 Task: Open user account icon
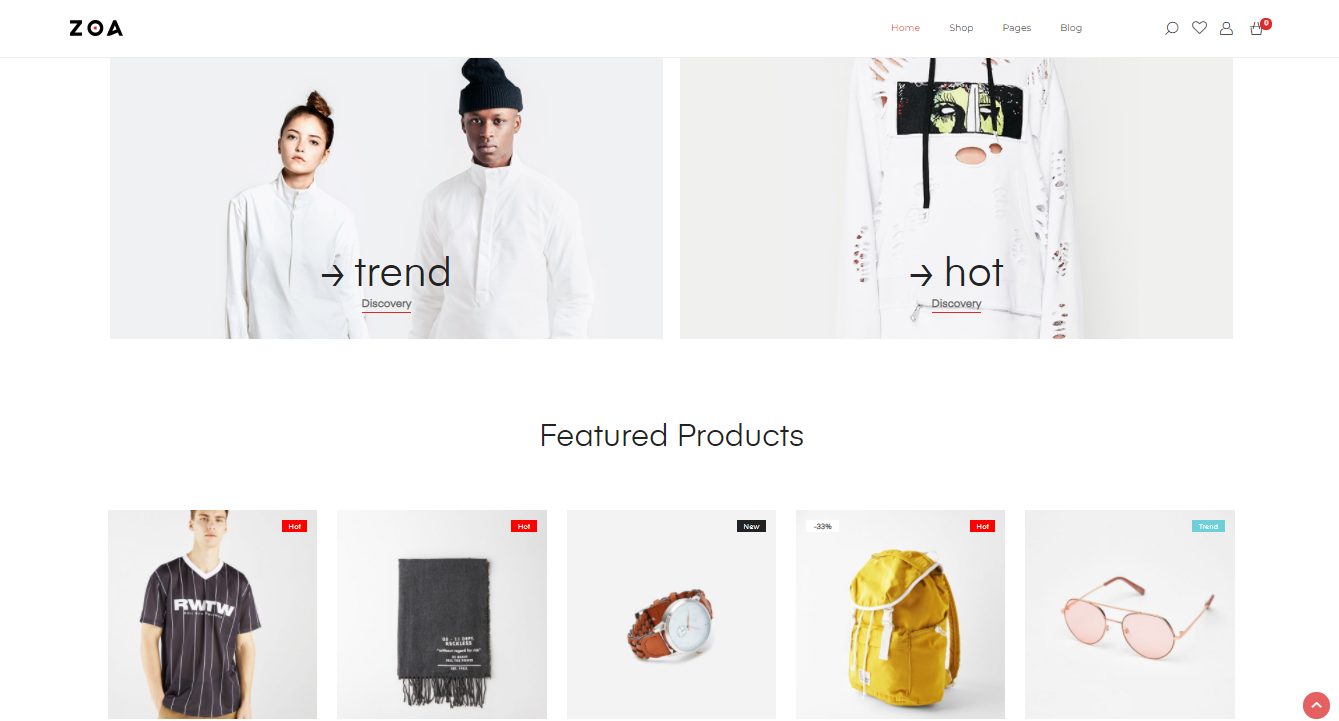pyautogui.click(x=1226, y=28)
